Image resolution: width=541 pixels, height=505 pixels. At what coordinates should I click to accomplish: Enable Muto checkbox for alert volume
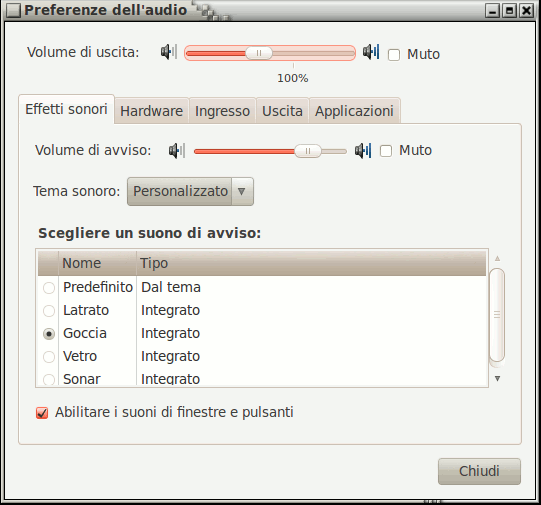[386, 151]
